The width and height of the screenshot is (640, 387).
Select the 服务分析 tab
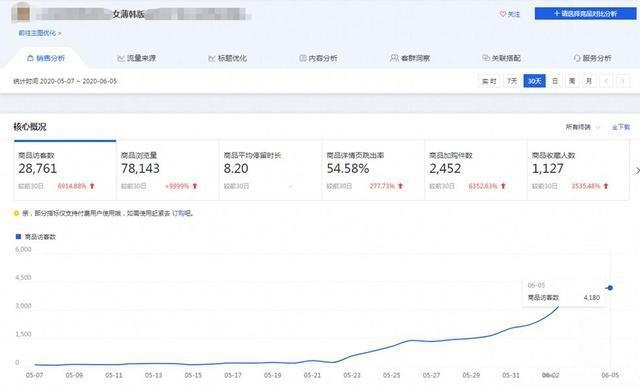click(x=592, y=58)
